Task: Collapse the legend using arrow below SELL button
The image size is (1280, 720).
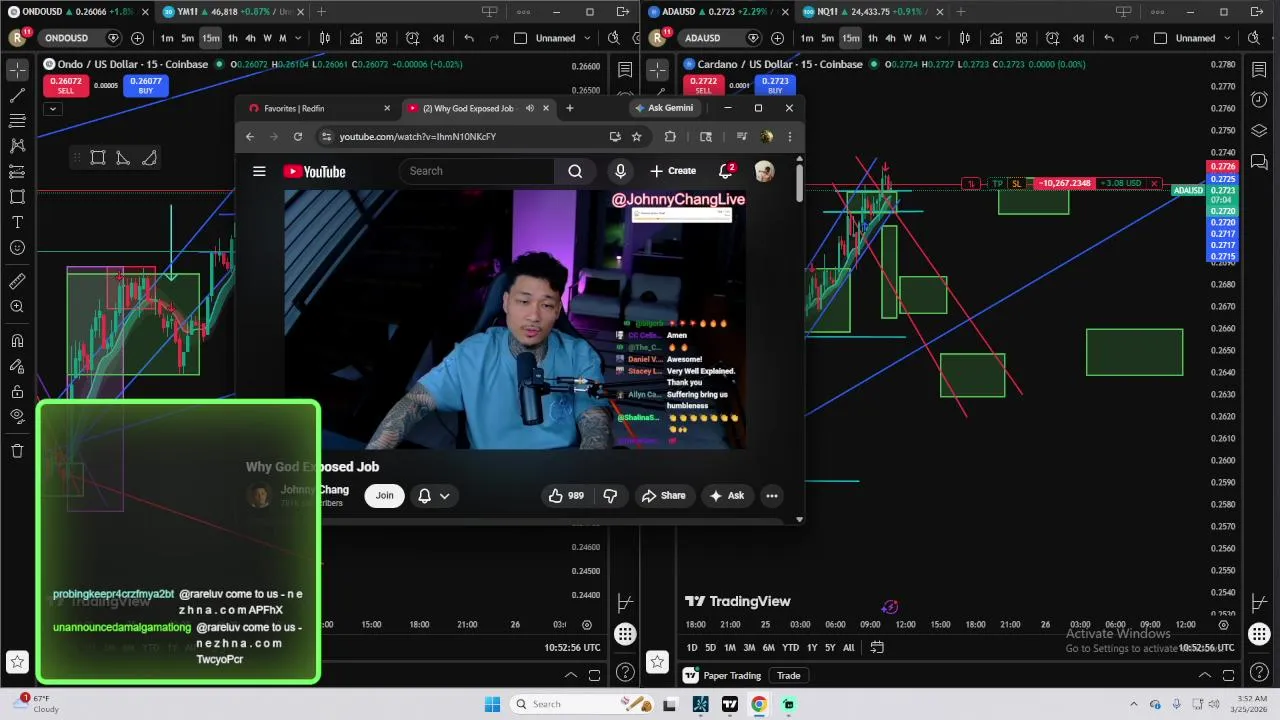Action: [53, 108]
